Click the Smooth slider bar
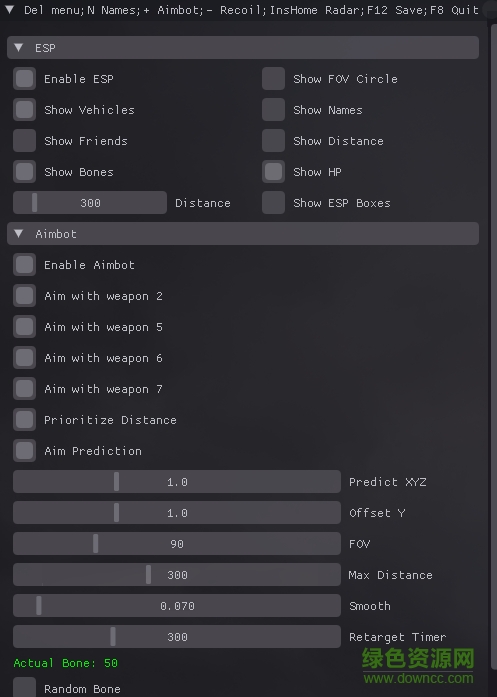Screen dimensions: 497x697 coord(177,606)
